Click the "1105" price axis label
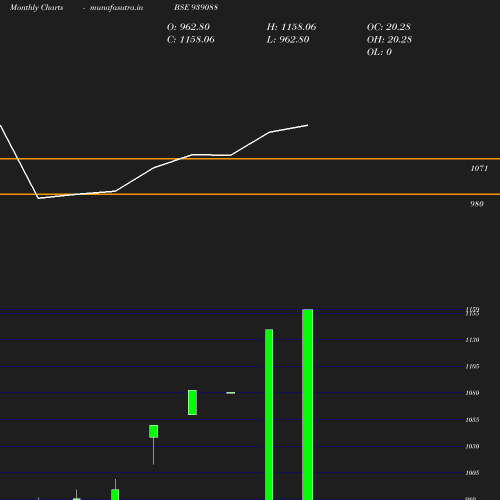 (x=472, y=367)
